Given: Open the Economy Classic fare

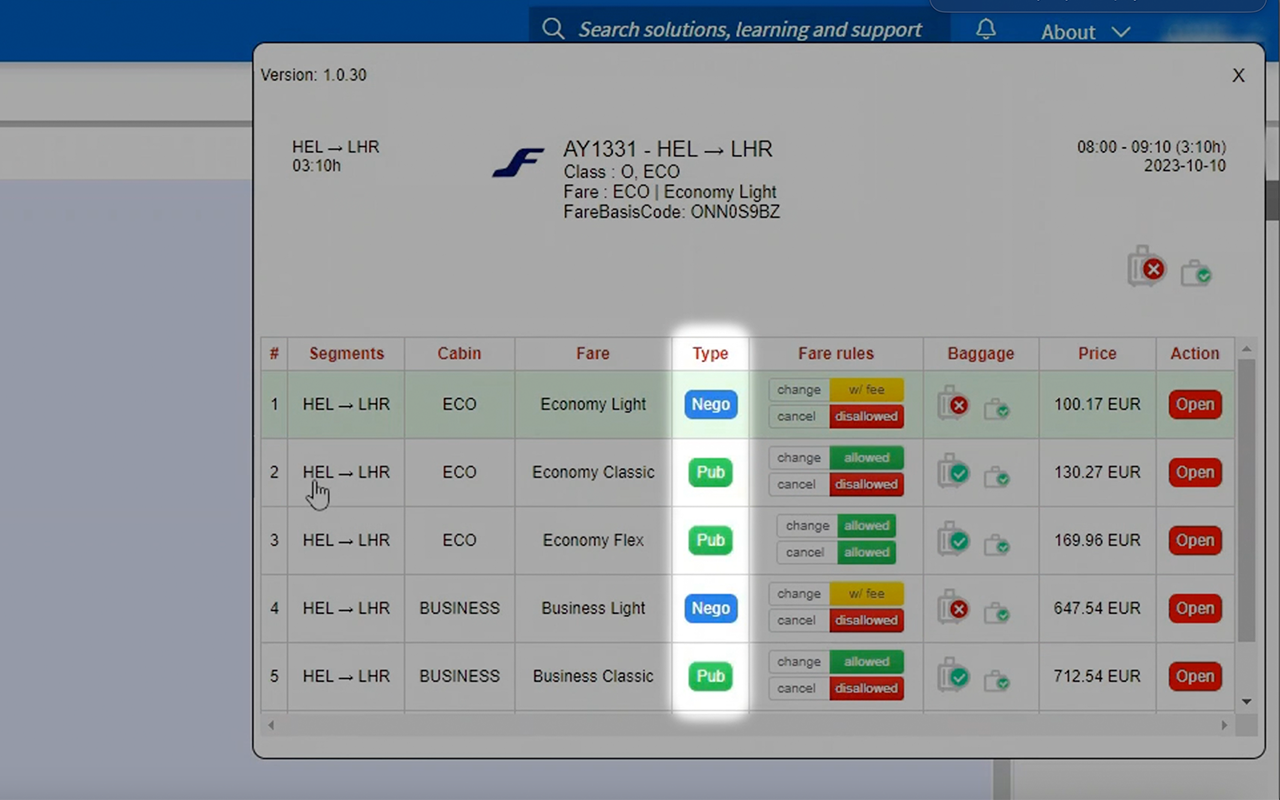Looking at the screenshot, I should click(1195, 472).
